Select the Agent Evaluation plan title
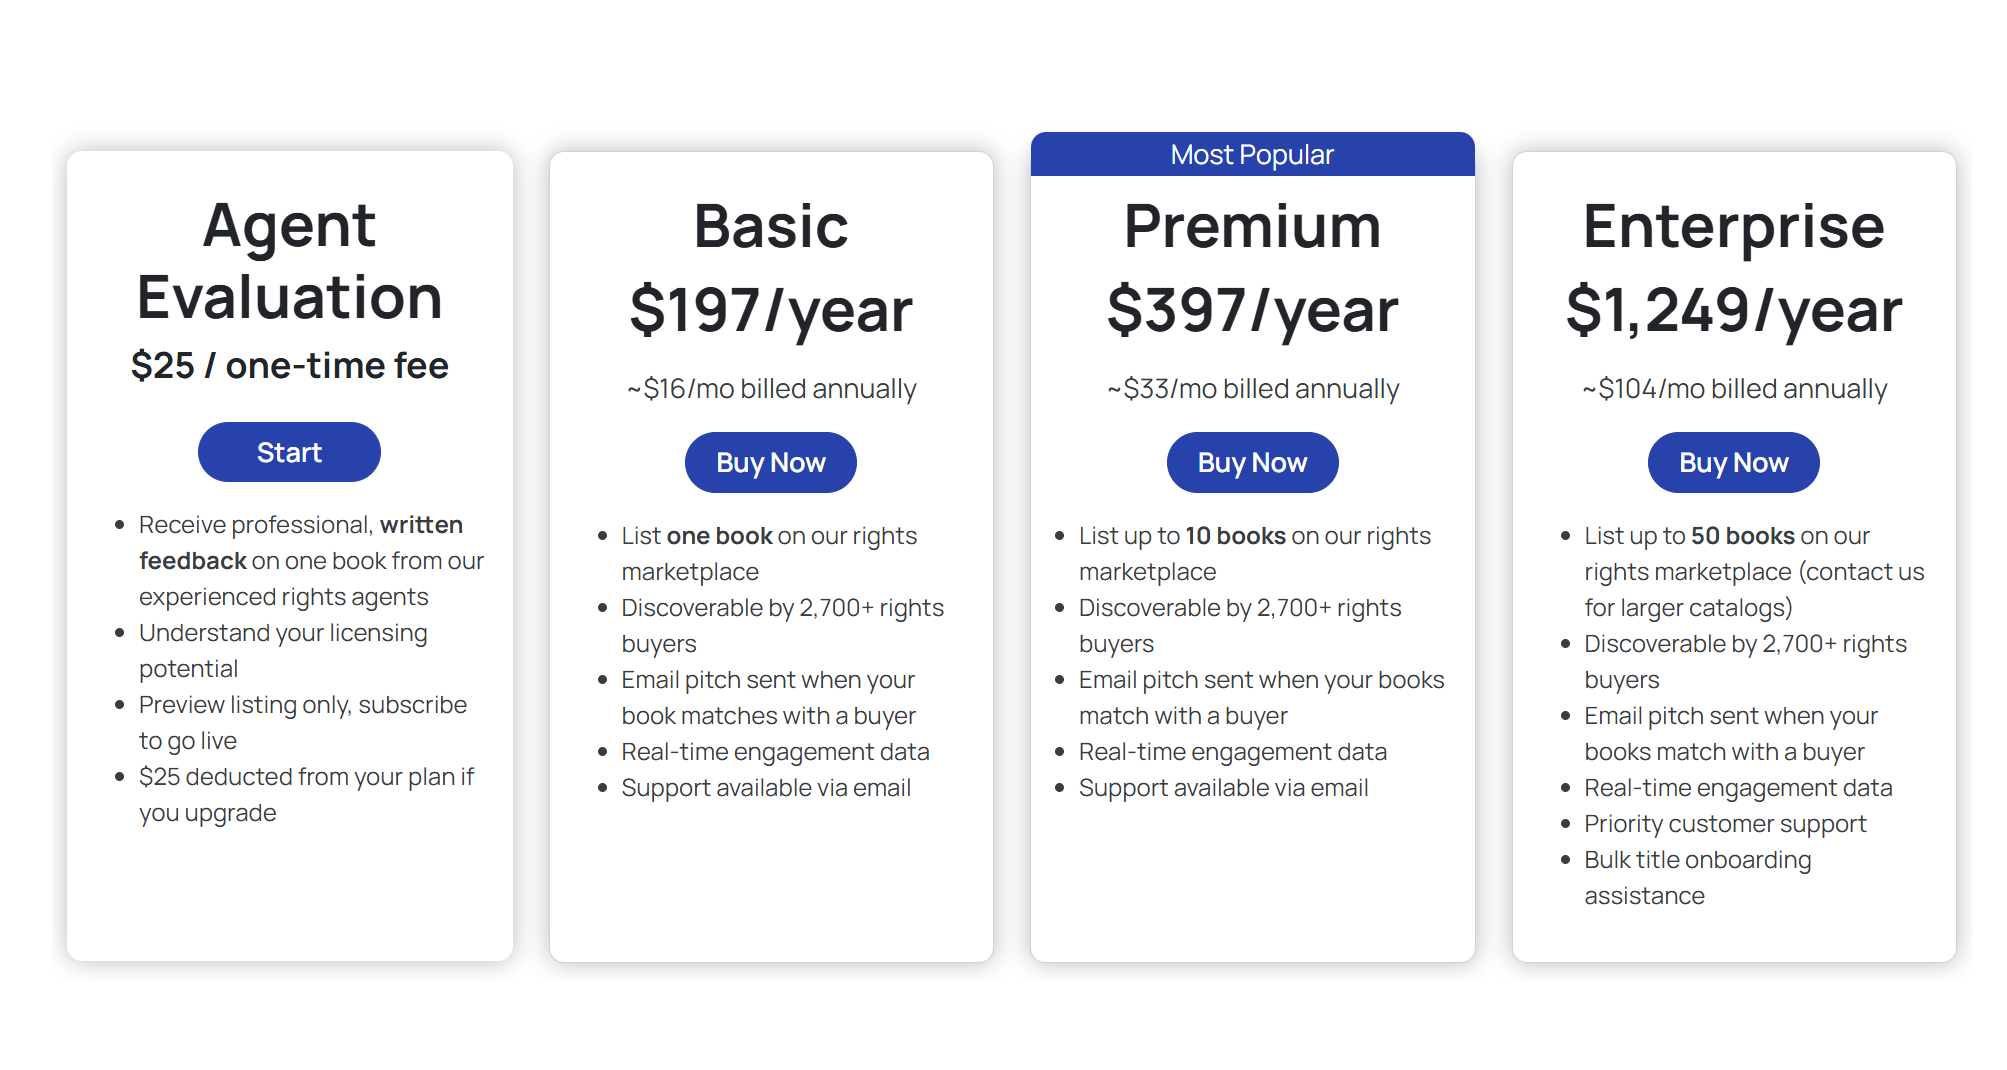The width and height of the screenshot is (2007, 1070). (x=289, y=260)
